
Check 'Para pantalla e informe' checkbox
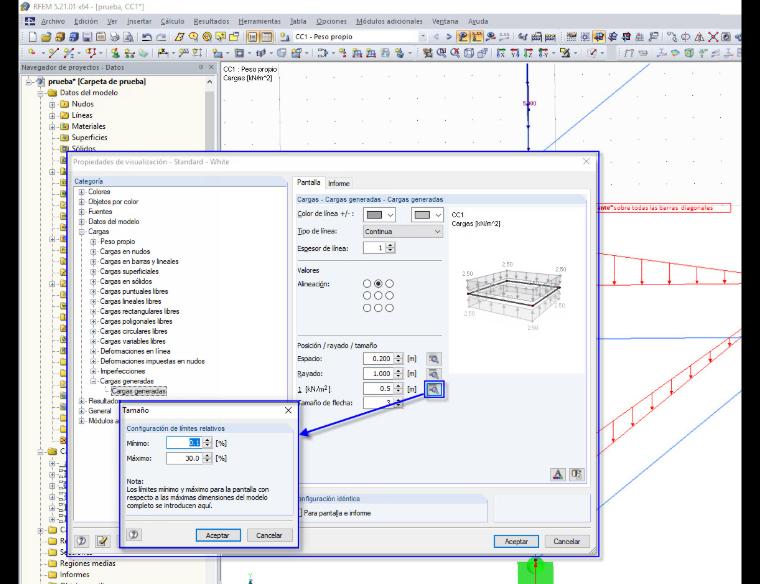[x=299, y=513]
